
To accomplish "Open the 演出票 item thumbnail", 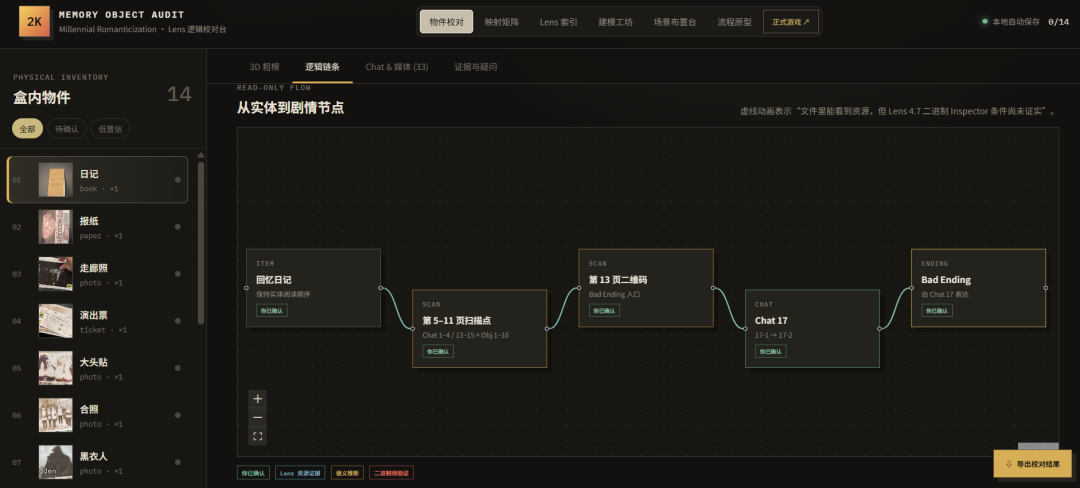I will pos(56,321).
